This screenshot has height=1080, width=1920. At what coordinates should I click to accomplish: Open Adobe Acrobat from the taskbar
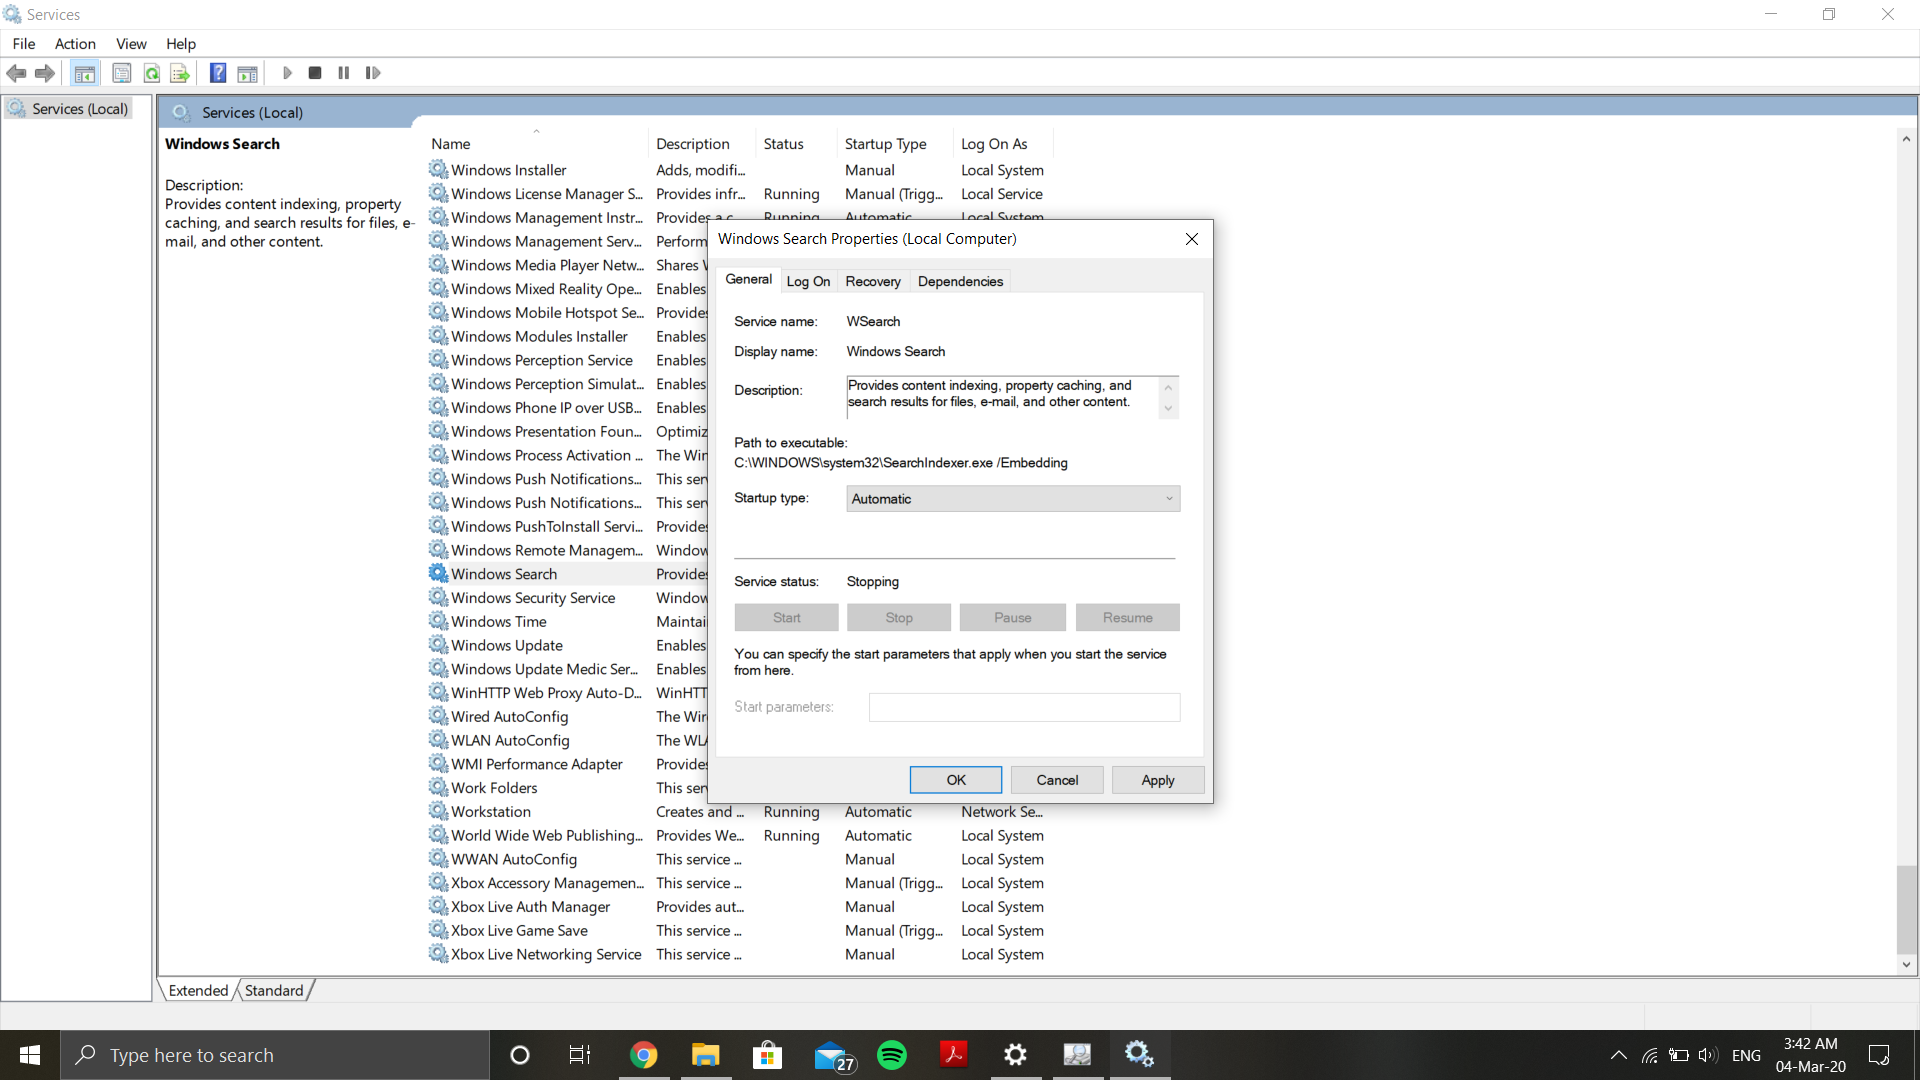point(953,1055)
